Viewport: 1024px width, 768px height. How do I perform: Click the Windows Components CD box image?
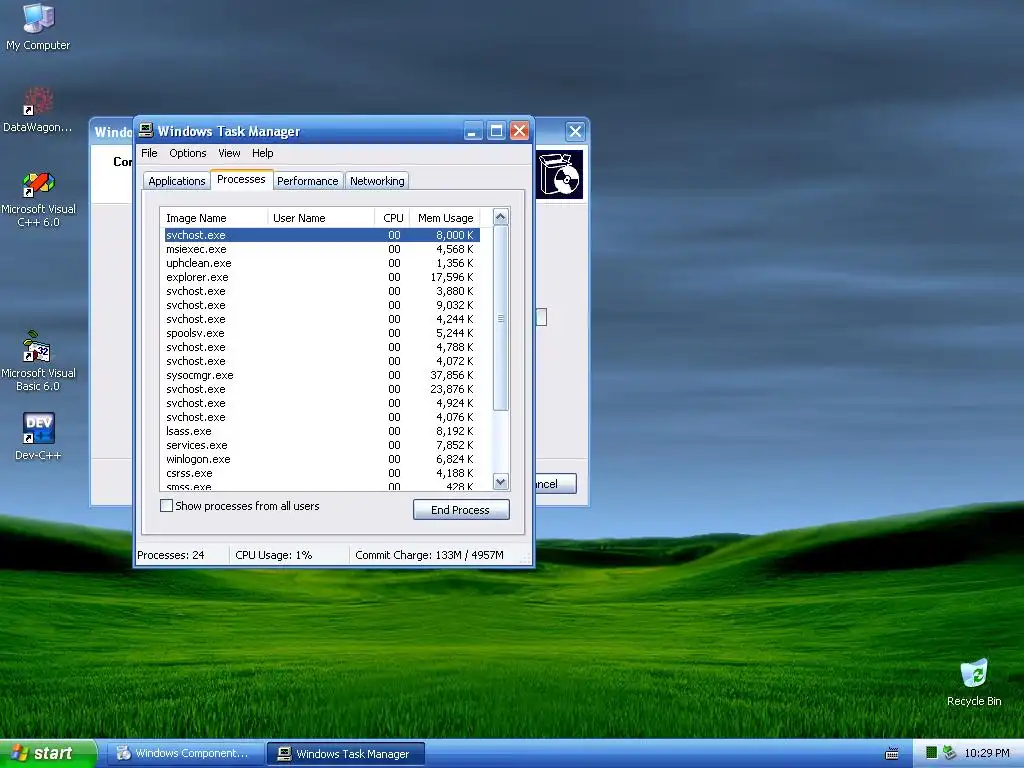point(560,174)
